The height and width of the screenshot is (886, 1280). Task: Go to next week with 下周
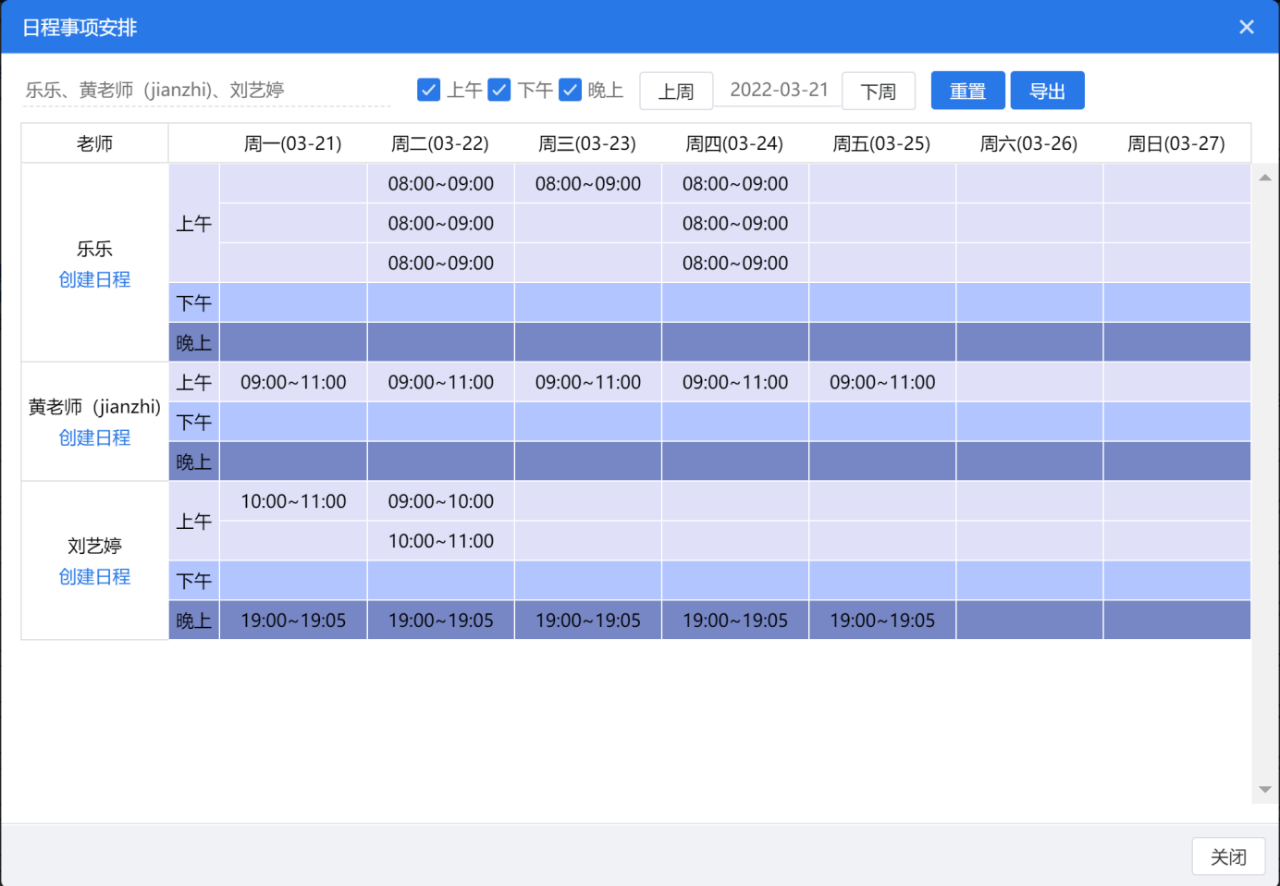pos(878,91)
